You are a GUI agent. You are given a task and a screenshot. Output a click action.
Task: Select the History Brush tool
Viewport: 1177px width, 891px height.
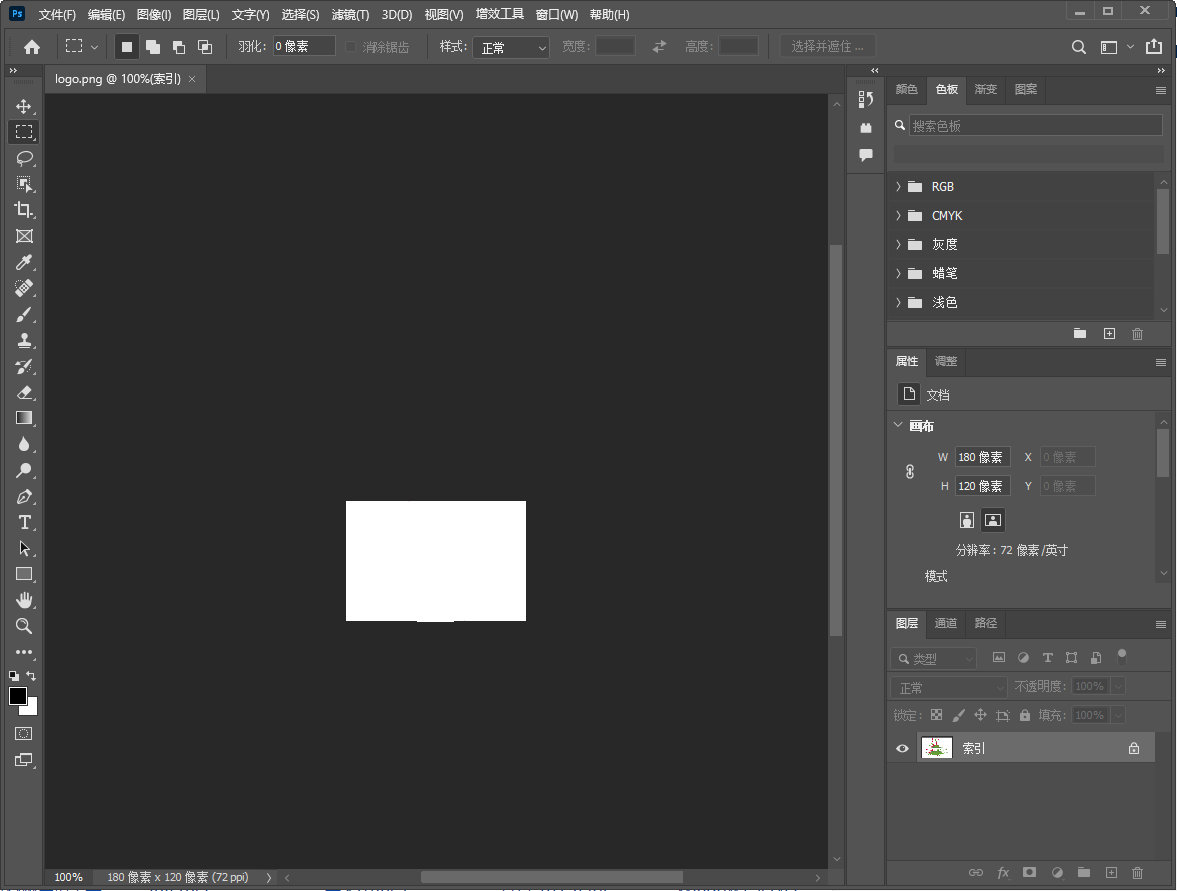point(24,366)
